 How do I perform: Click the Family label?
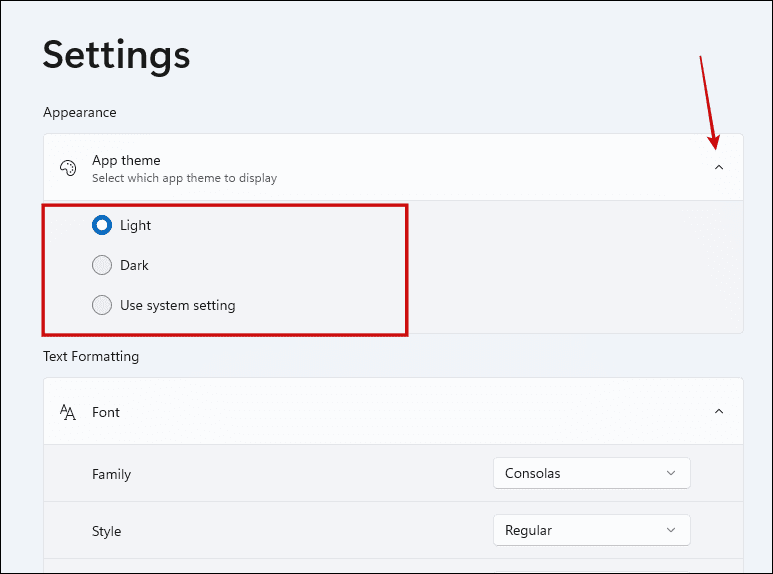coord(111,474)
